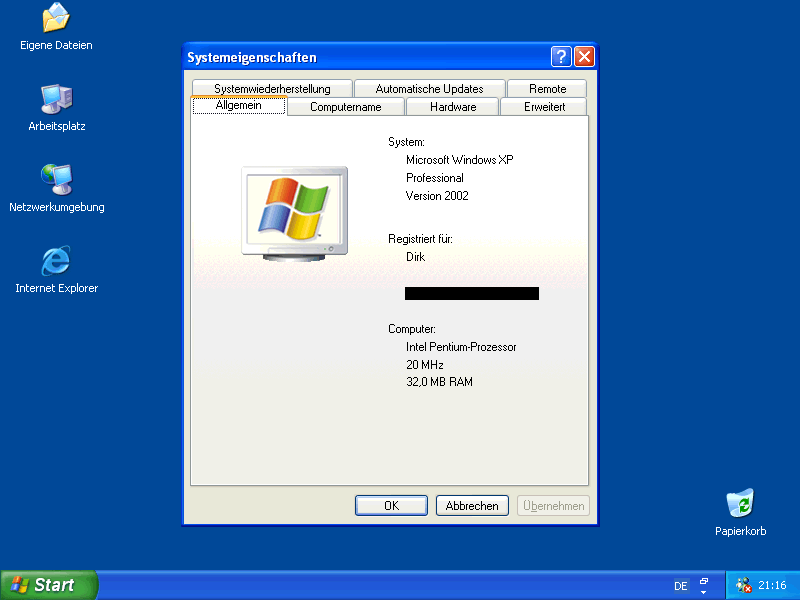
Task: Select the Papierkorb recycle bin icon
Action: click(740, 505)
